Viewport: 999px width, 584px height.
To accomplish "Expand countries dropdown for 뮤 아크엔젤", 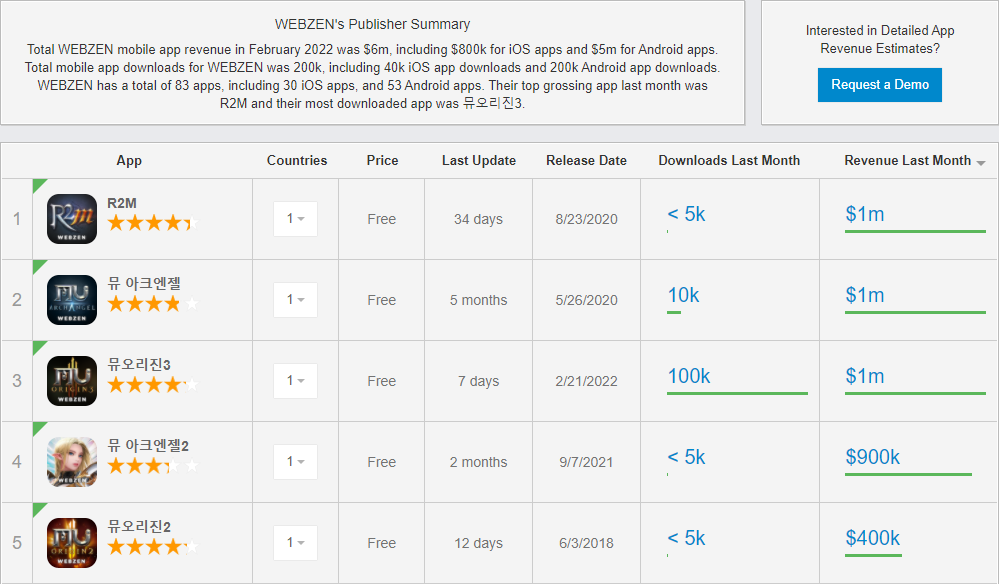I will 296,300.
